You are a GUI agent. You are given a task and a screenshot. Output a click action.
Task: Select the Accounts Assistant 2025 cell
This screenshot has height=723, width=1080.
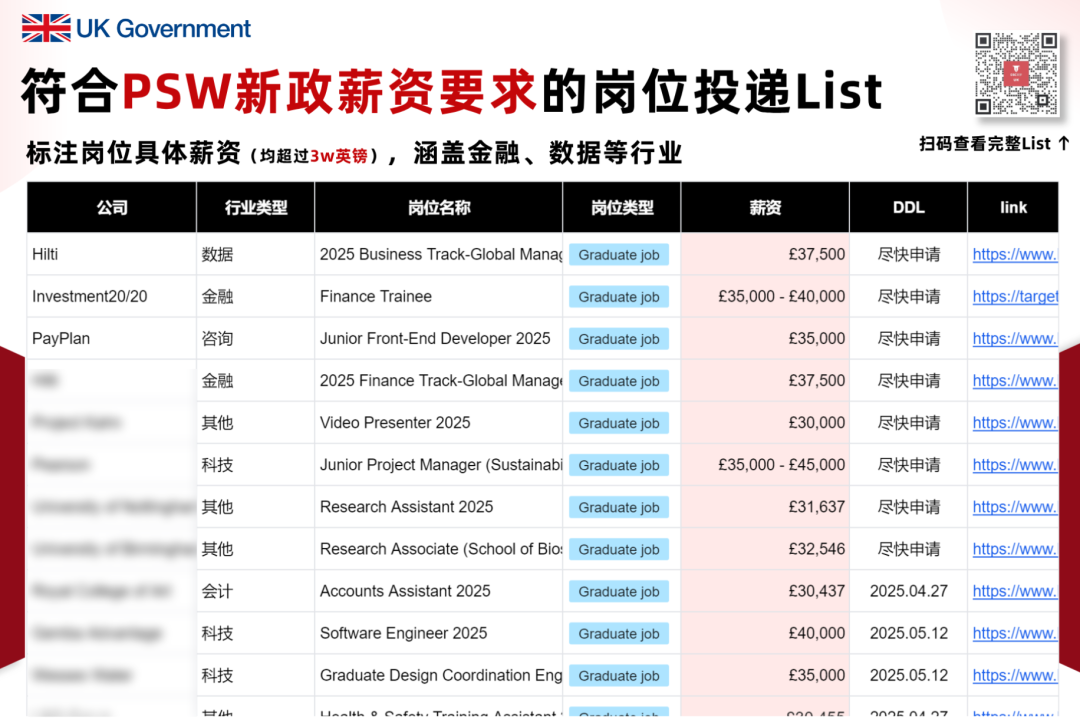(439, 591)
